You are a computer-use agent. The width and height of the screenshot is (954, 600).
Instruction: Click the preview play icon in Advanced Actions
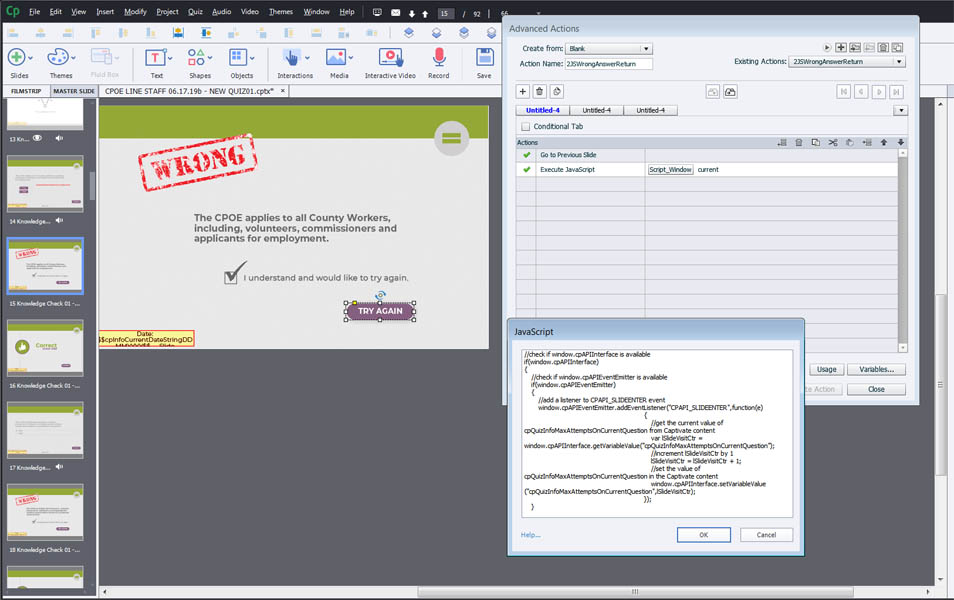(827, 48)
